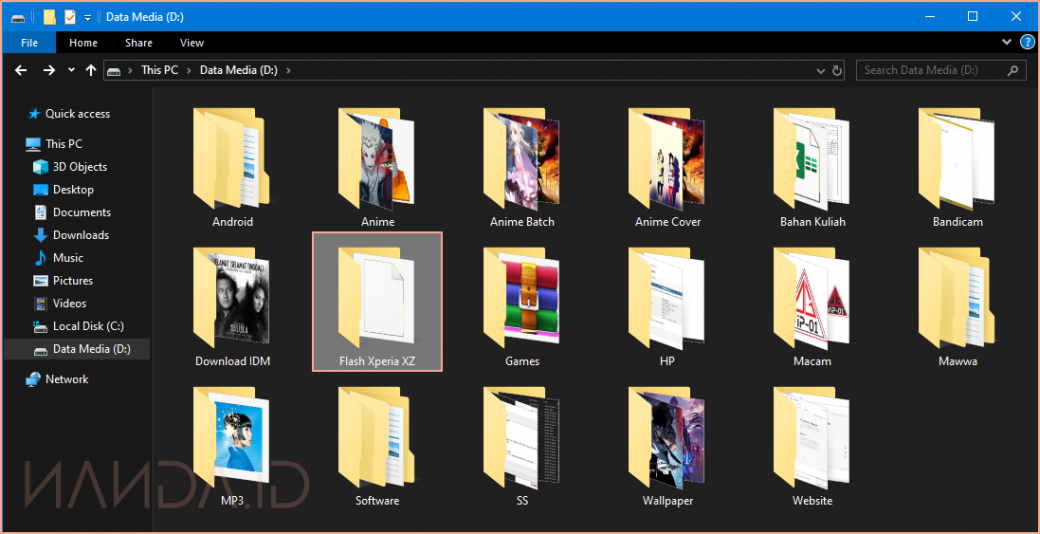
Task: Click This PC in the breadcrumb path
Action: coord(160,70)
